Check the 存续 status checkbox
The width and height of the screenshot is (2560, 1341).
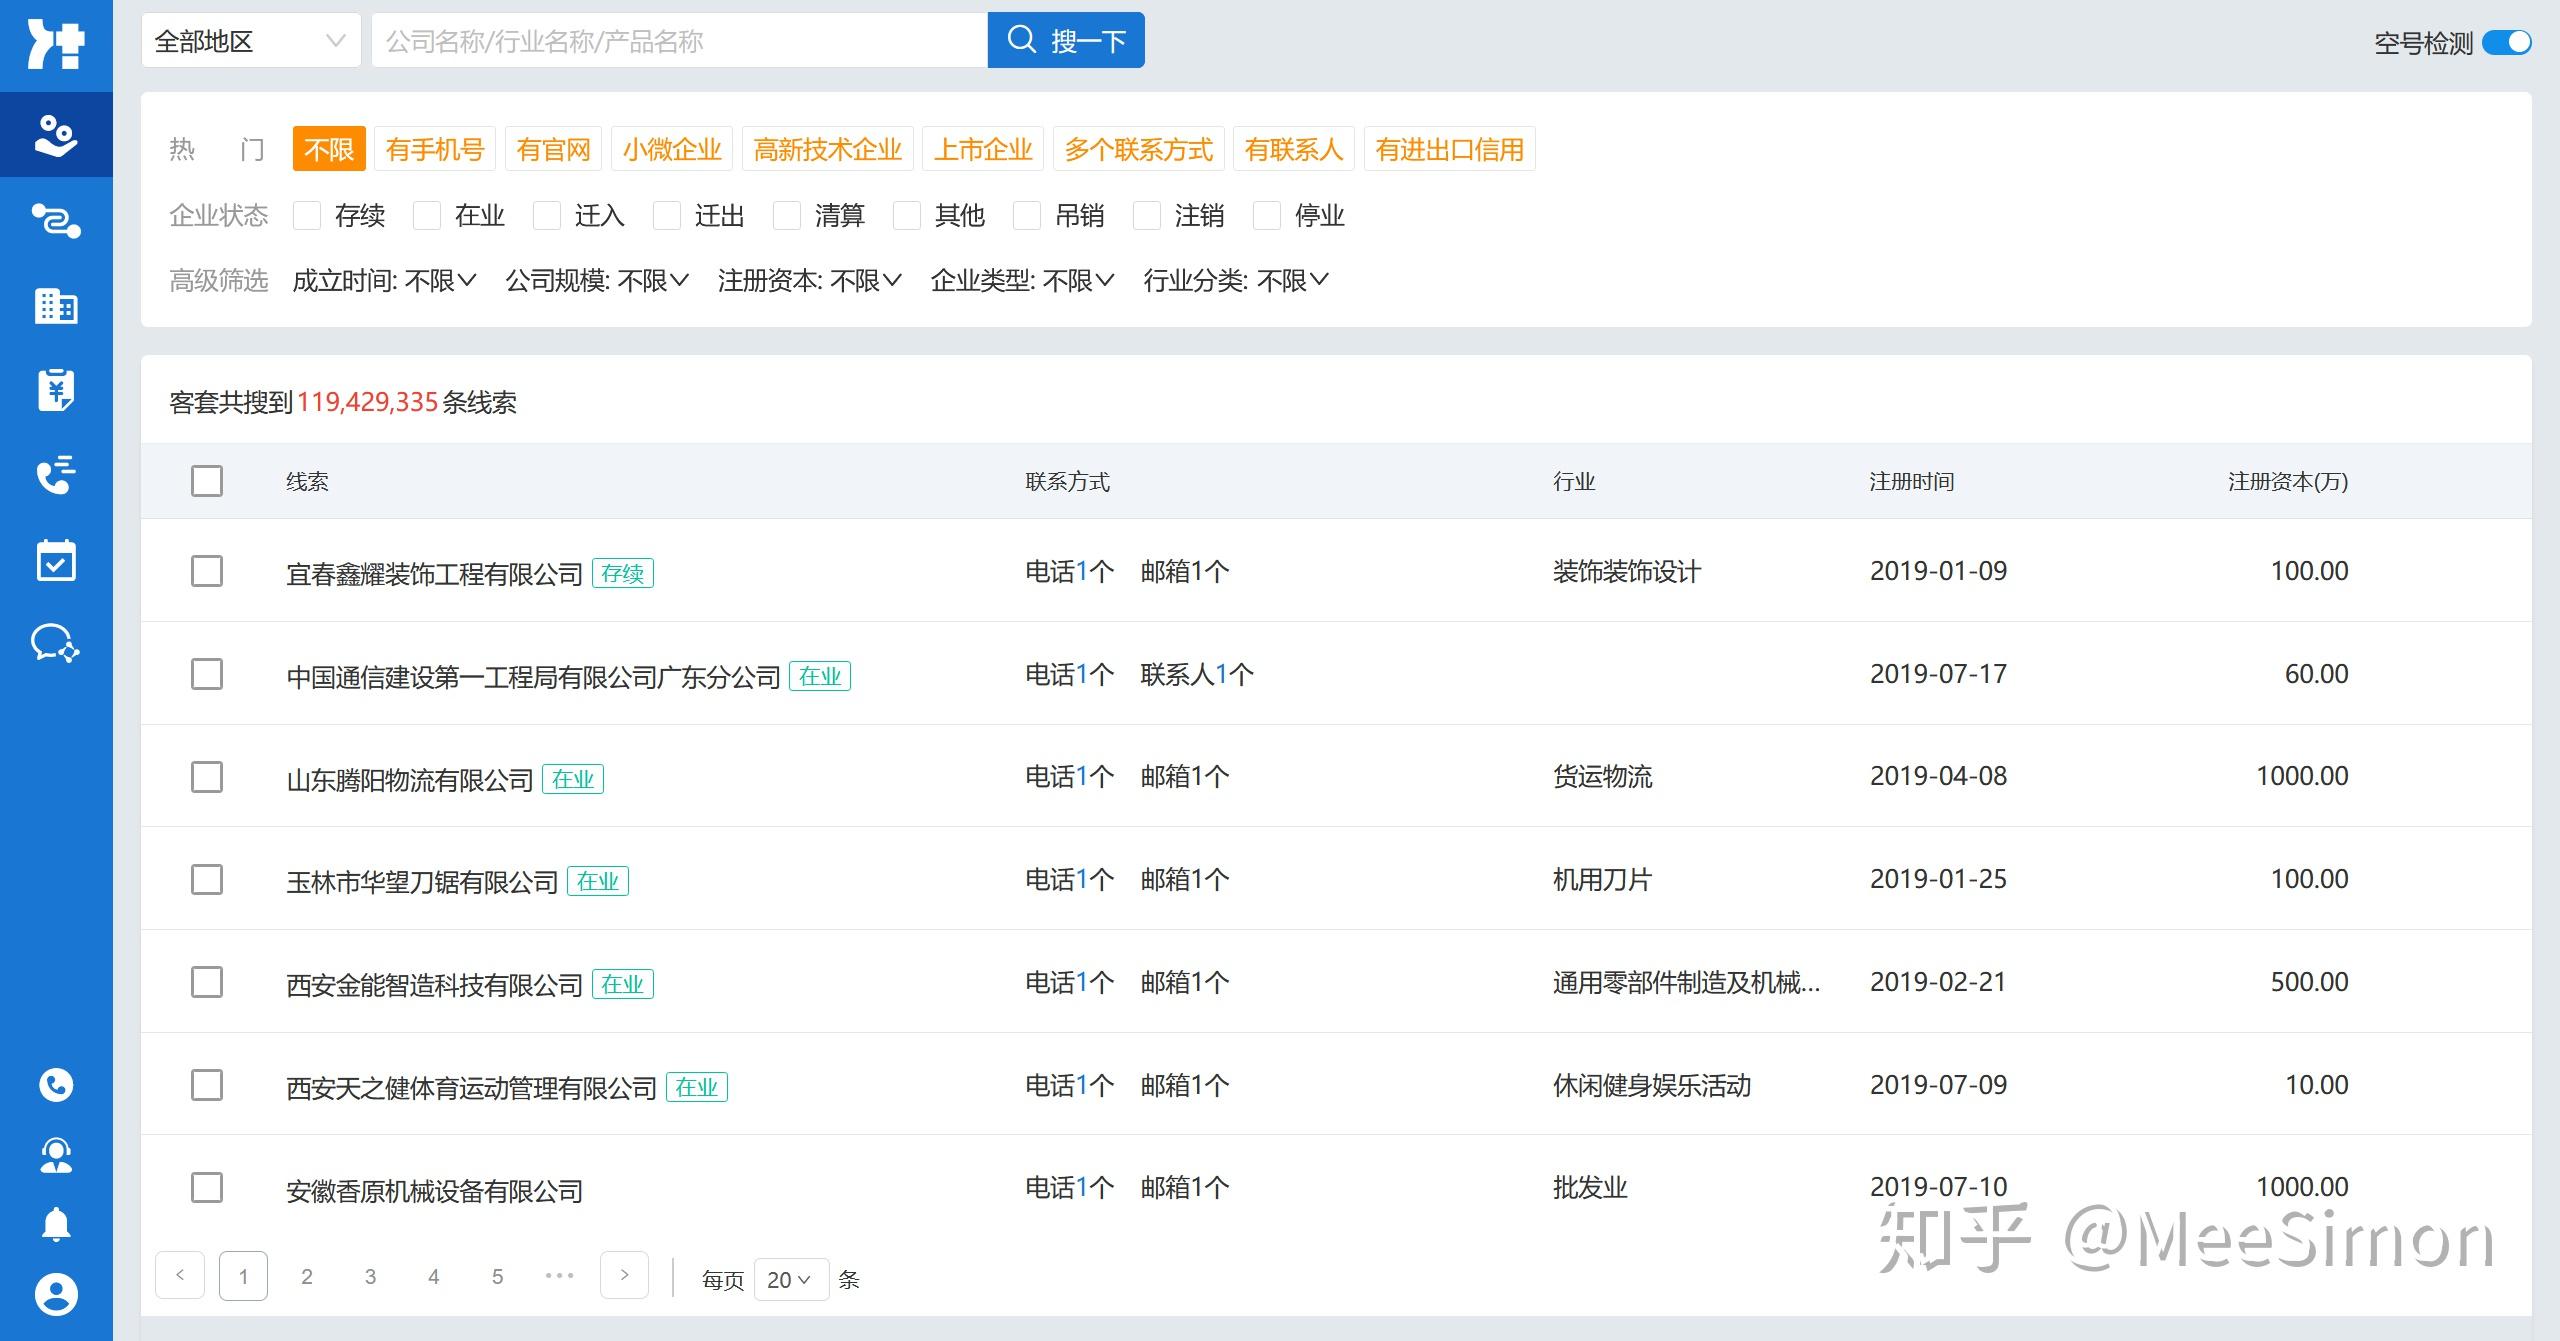(x=307, y=215)
